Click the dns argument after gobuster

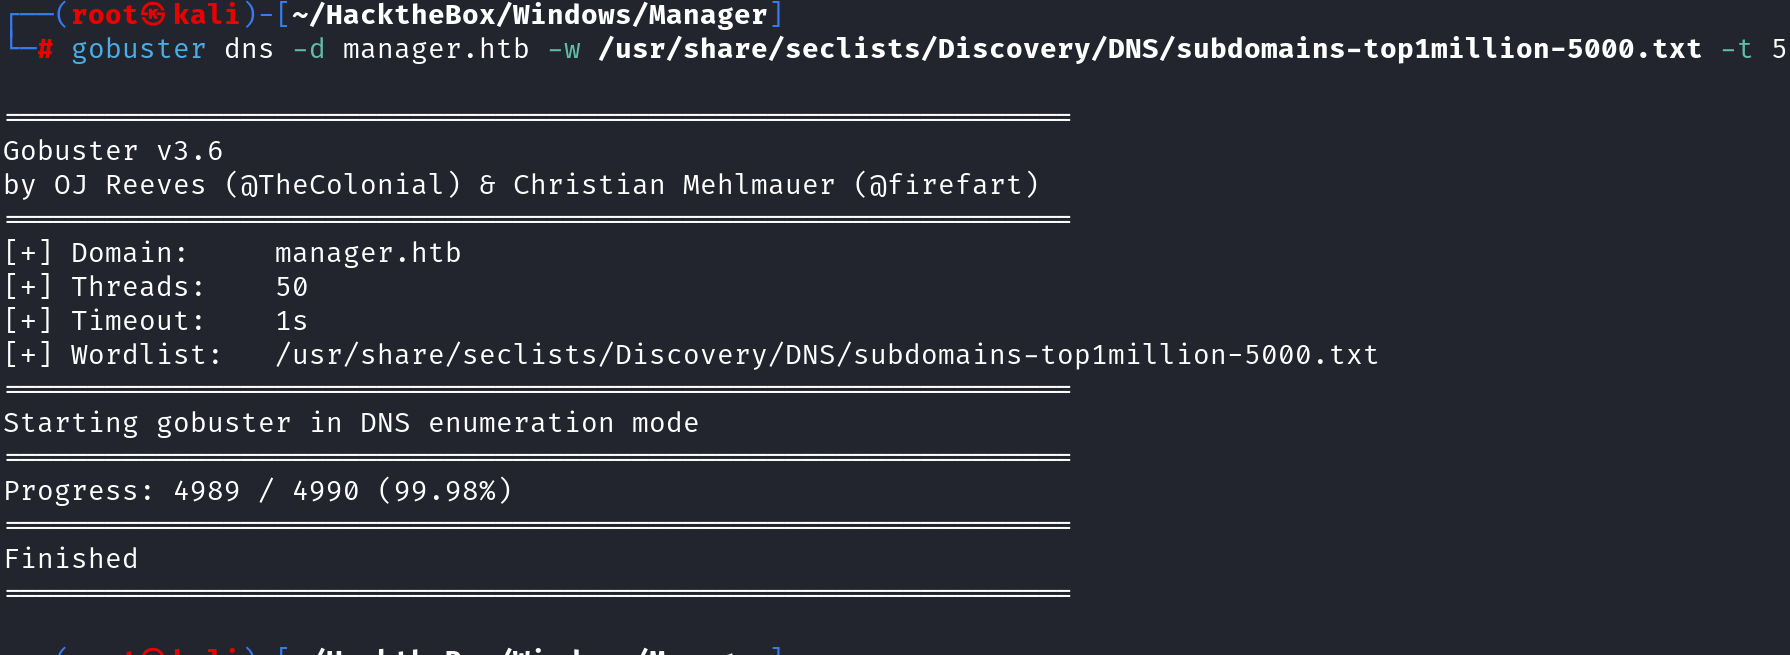coord(249,49)
